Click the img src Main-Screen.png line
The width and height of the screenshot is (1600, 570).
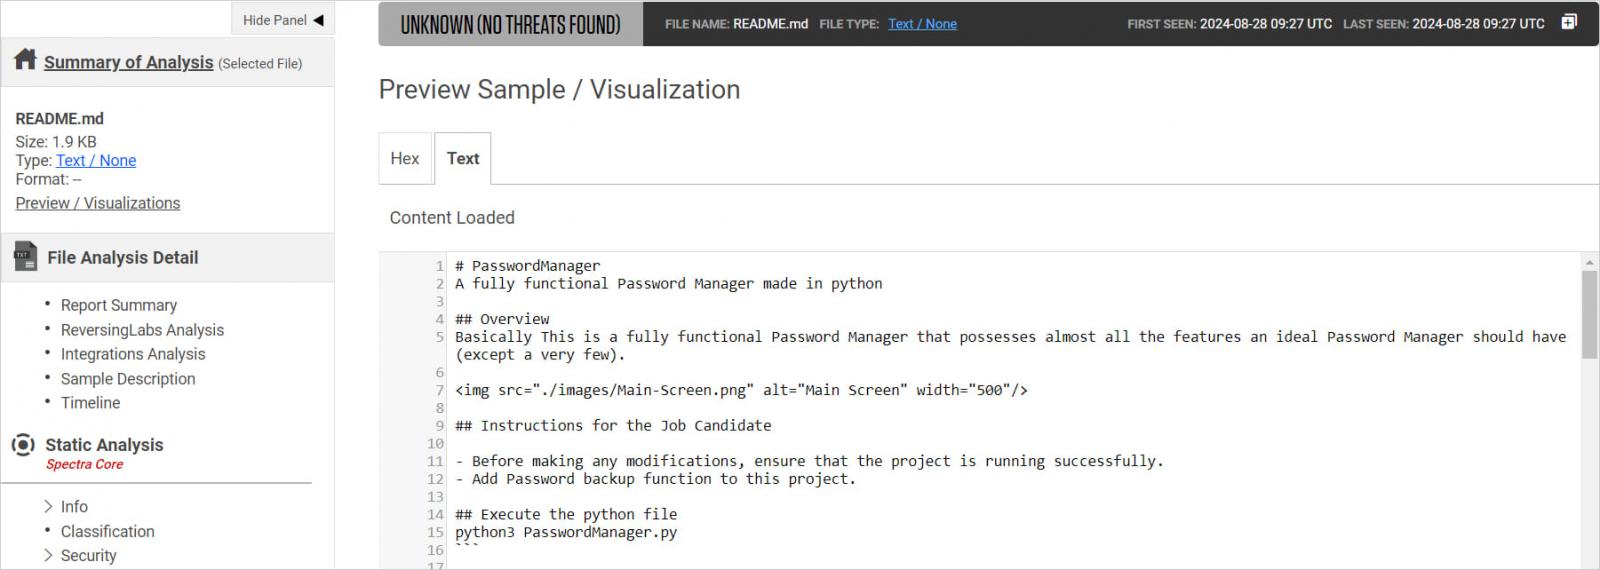pos(741,390)
